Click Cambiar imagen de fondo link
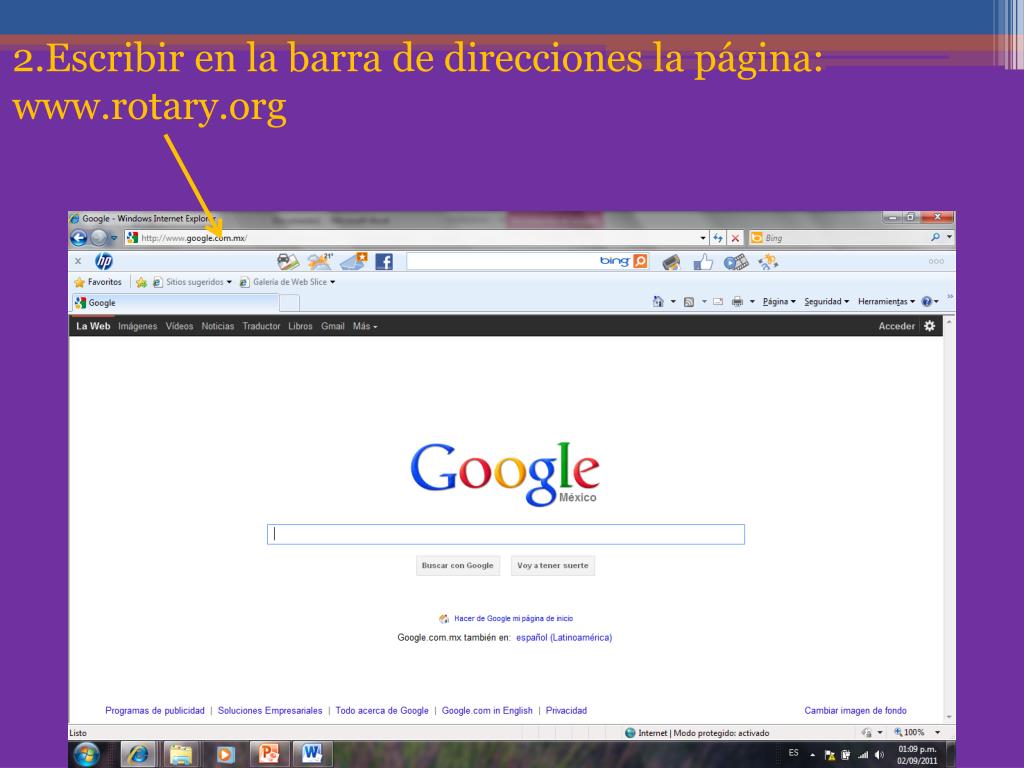Screen dimensions: 1024x768 pos(855,711)
